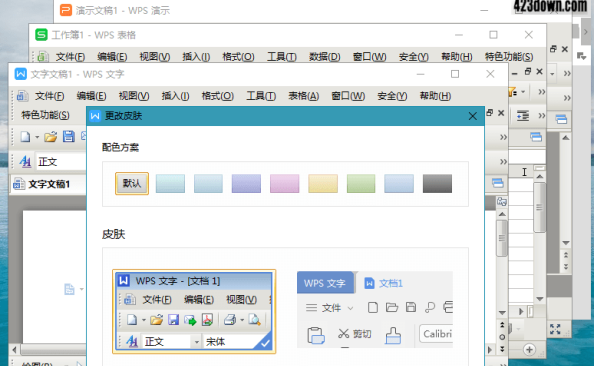Open 表格(A) menu in WPS 文字 window
The width and height of the screenshot is (594, 366).
click(x=303, y=96)
